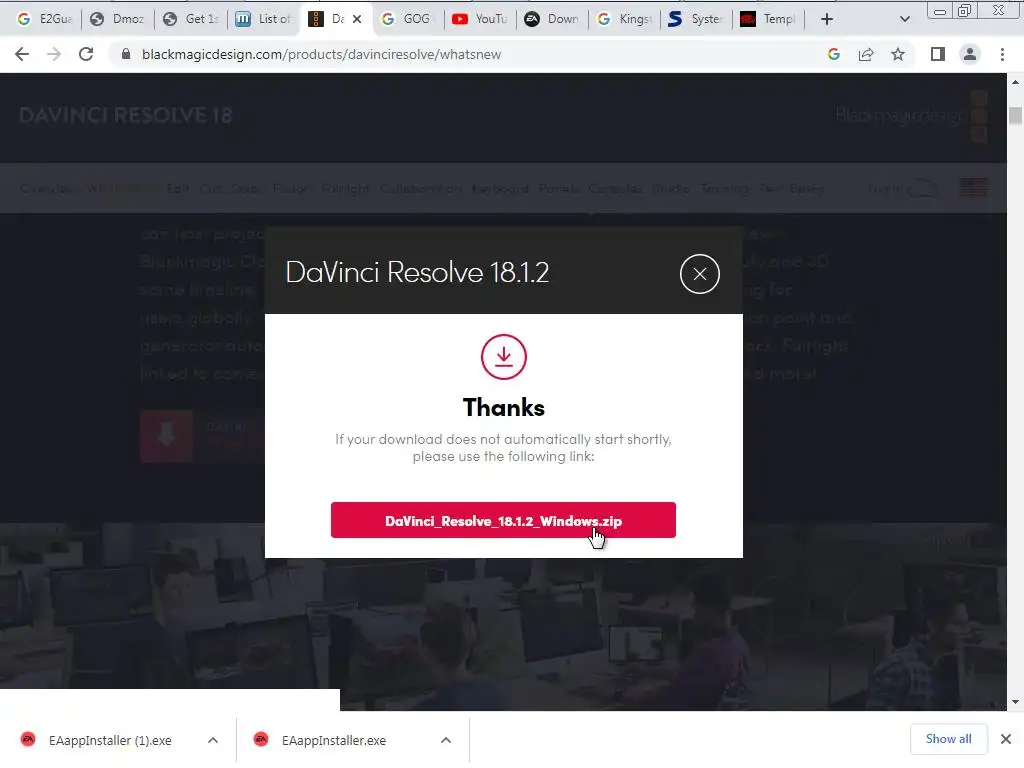1024x768 pixels.
Task: Click the padlock site info icon
Action: coord(126,54)
